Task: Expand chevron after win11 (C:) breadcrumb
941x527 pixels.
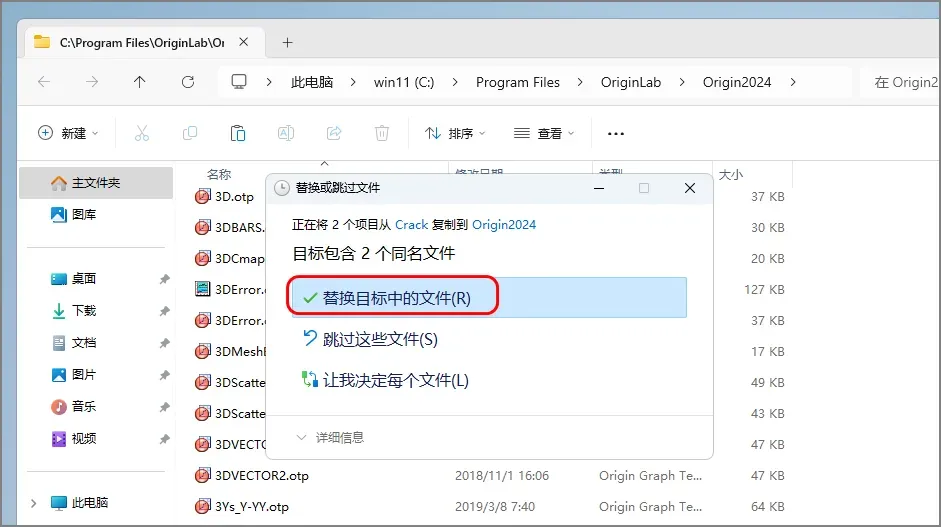Action: pyautogui.click(x=455, y=82)
